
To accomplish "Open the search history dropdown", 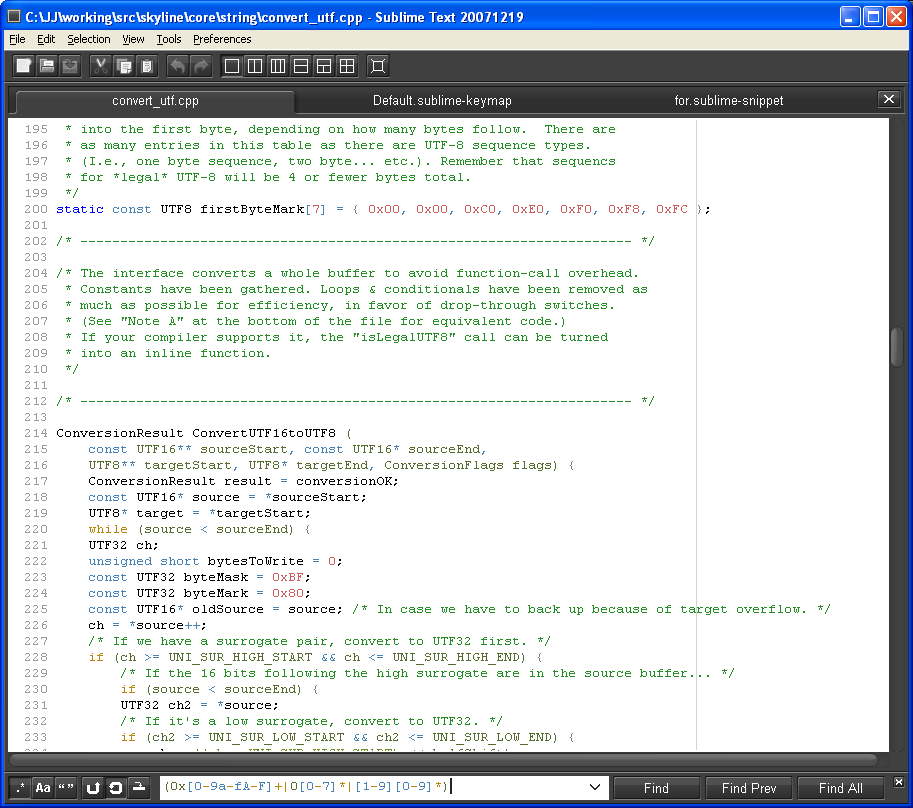I will 595,788.
